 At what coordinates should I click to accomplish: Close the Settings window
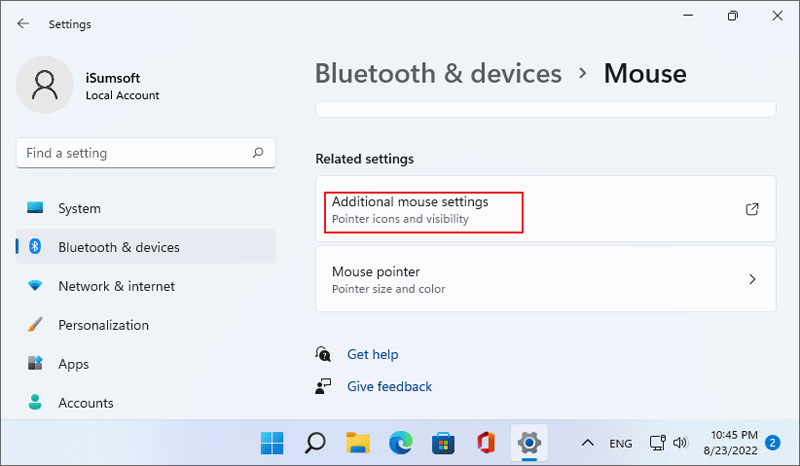pyautogui.click(x=777, y=16)
